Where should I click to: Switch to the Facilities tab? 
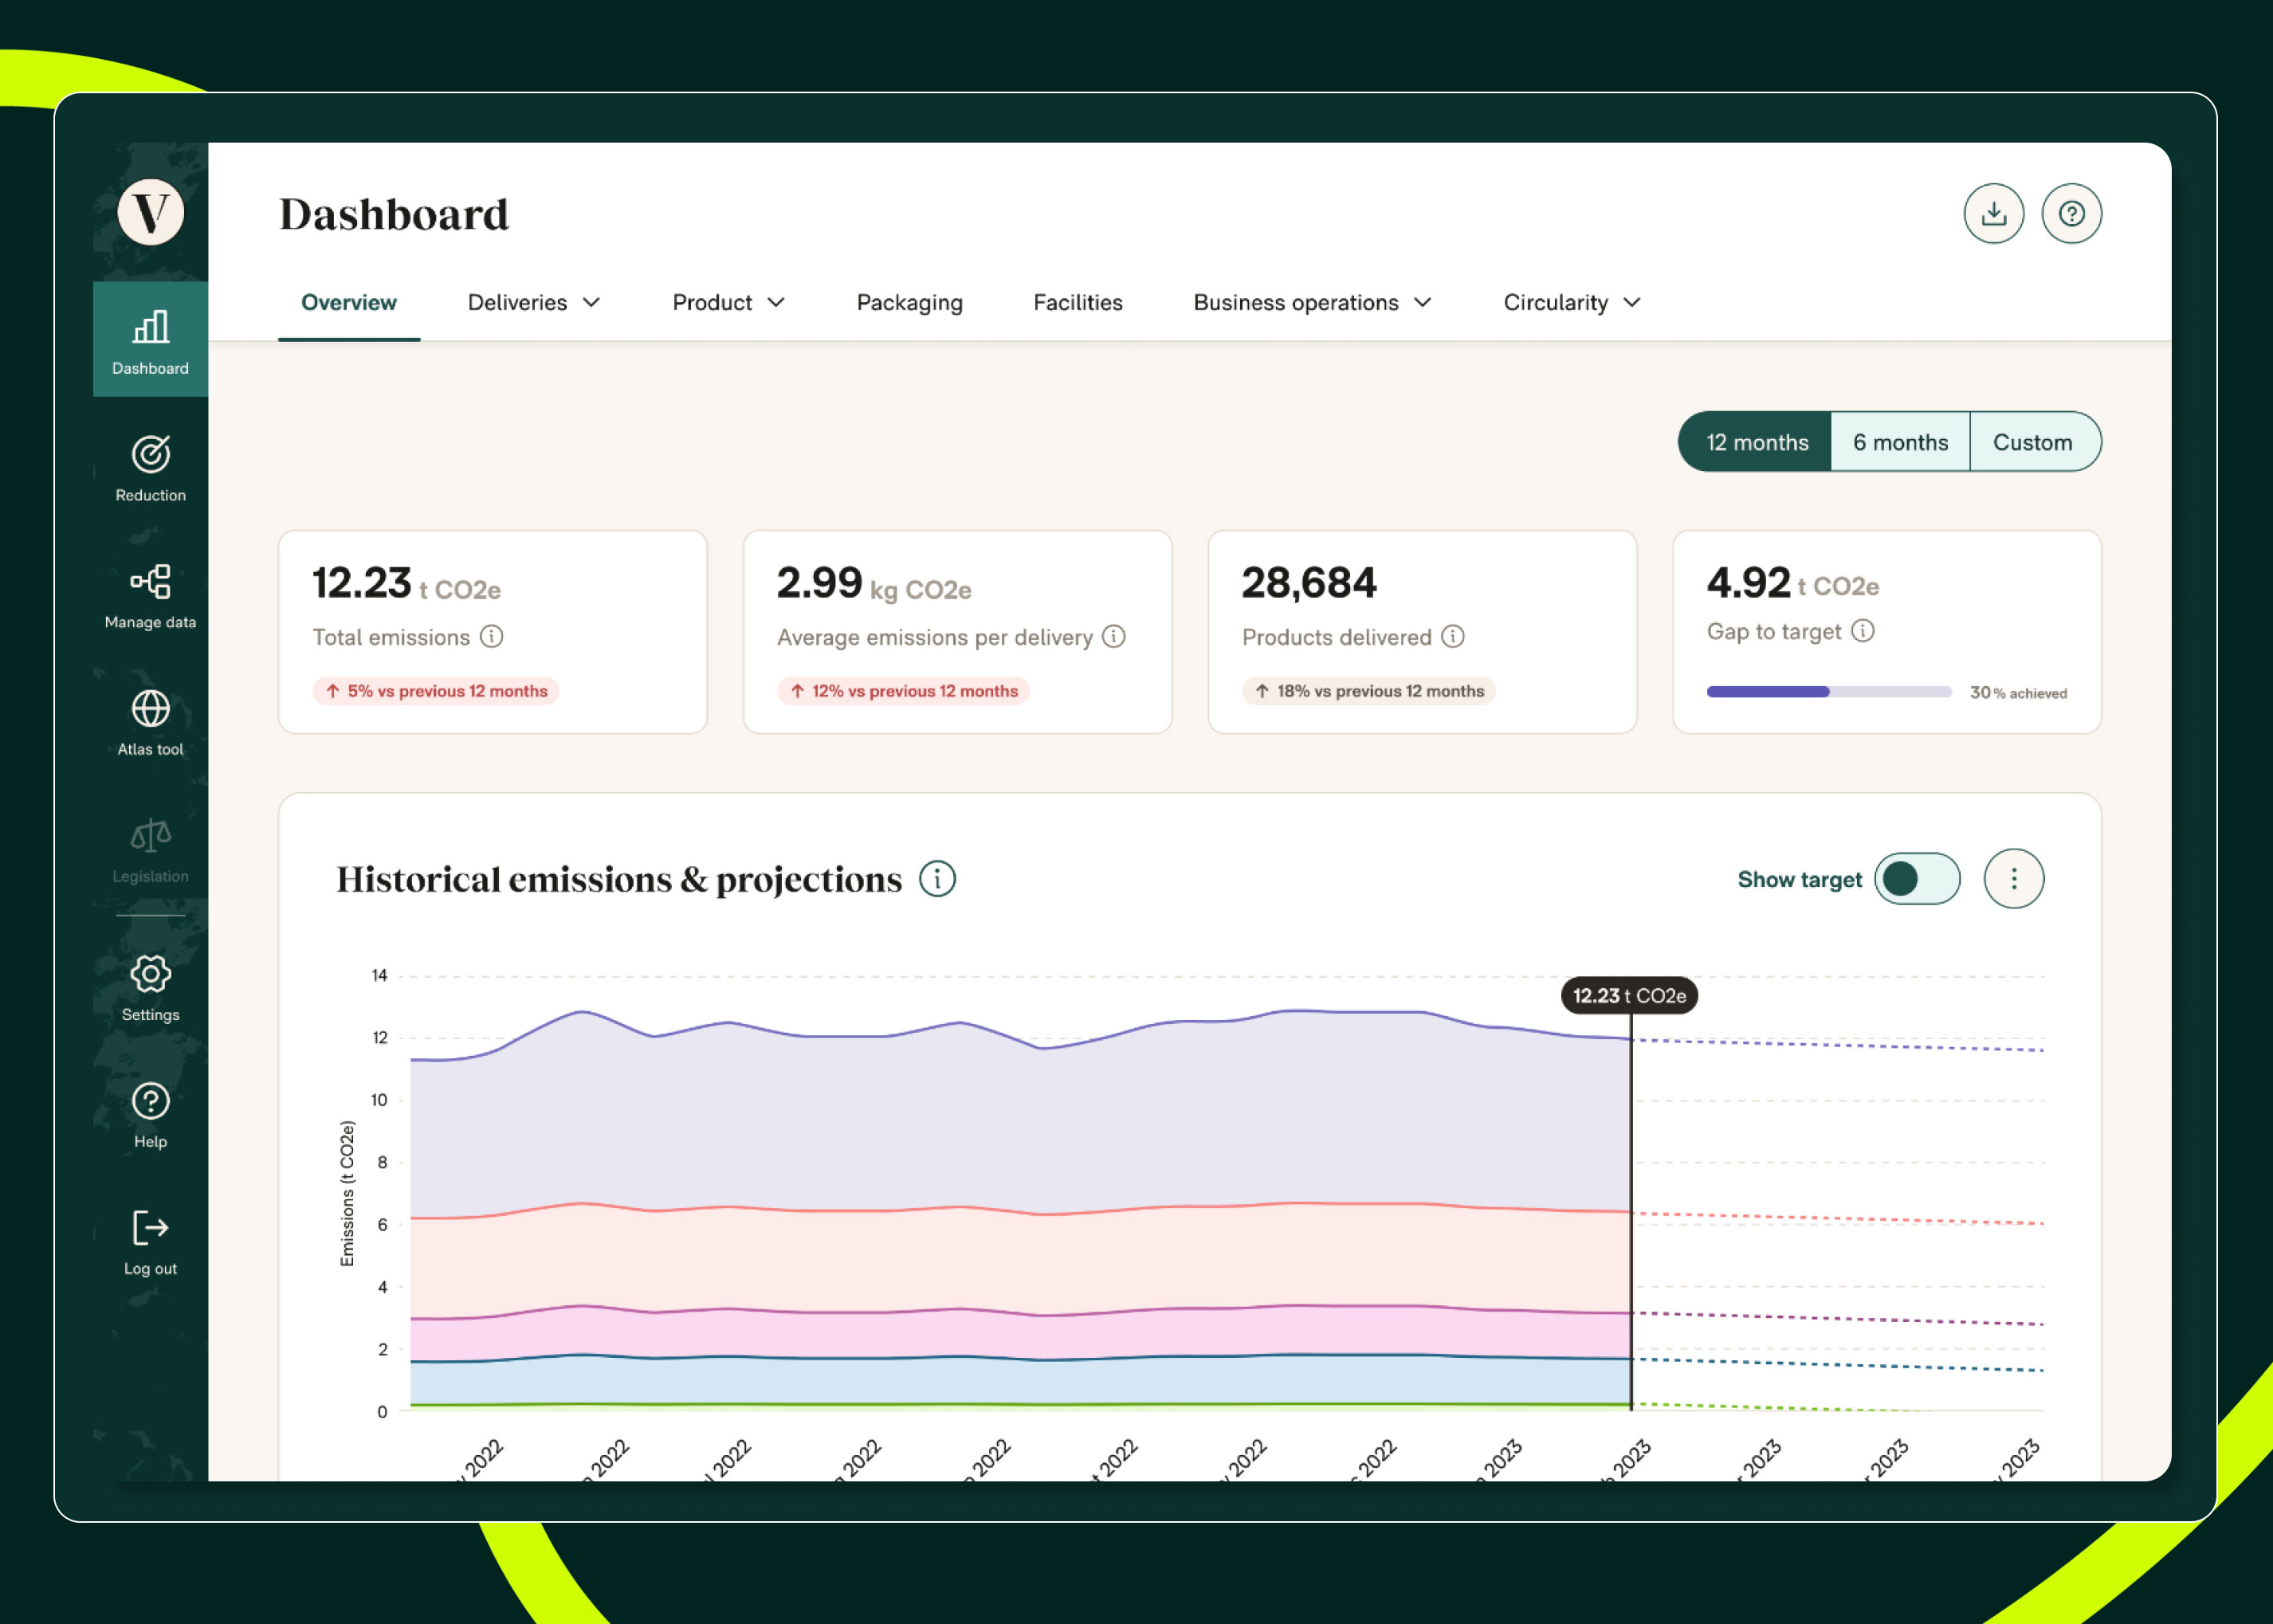pyautogui.click(x=1077, y=302)
